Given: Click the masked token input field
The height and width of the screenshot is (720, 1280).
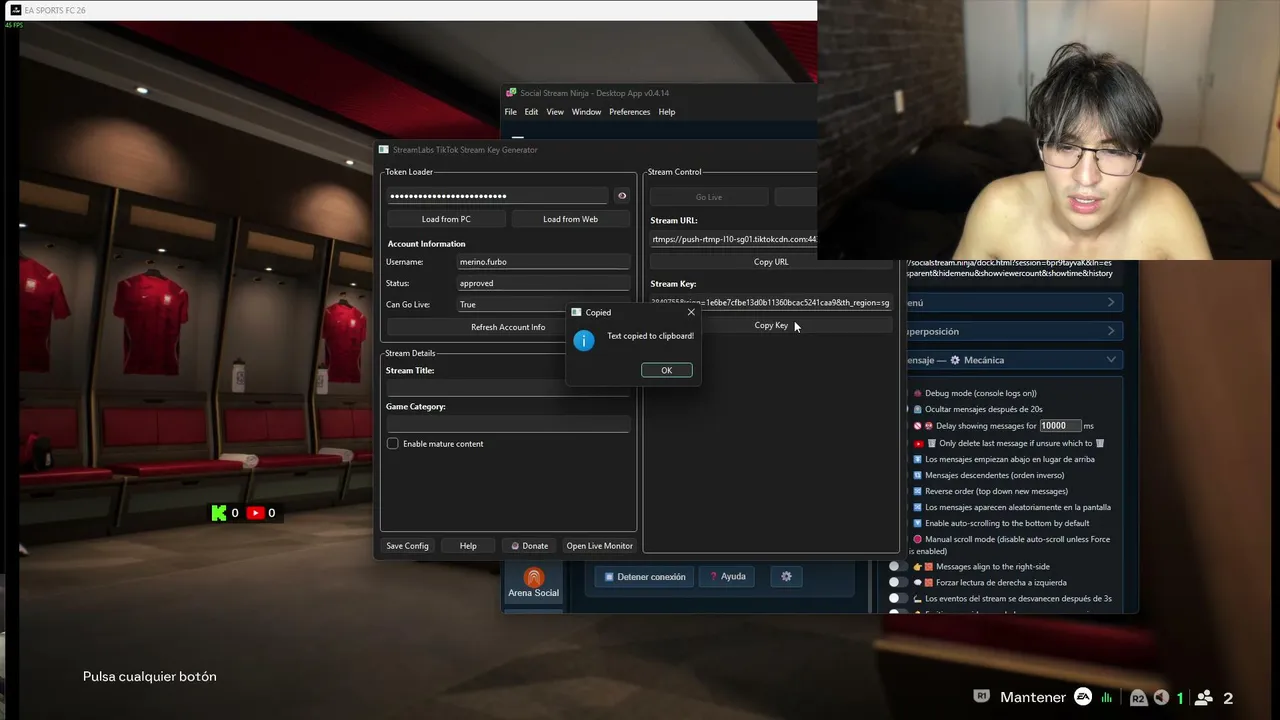Looking at the screenshot, I should [x=497, y=196].
